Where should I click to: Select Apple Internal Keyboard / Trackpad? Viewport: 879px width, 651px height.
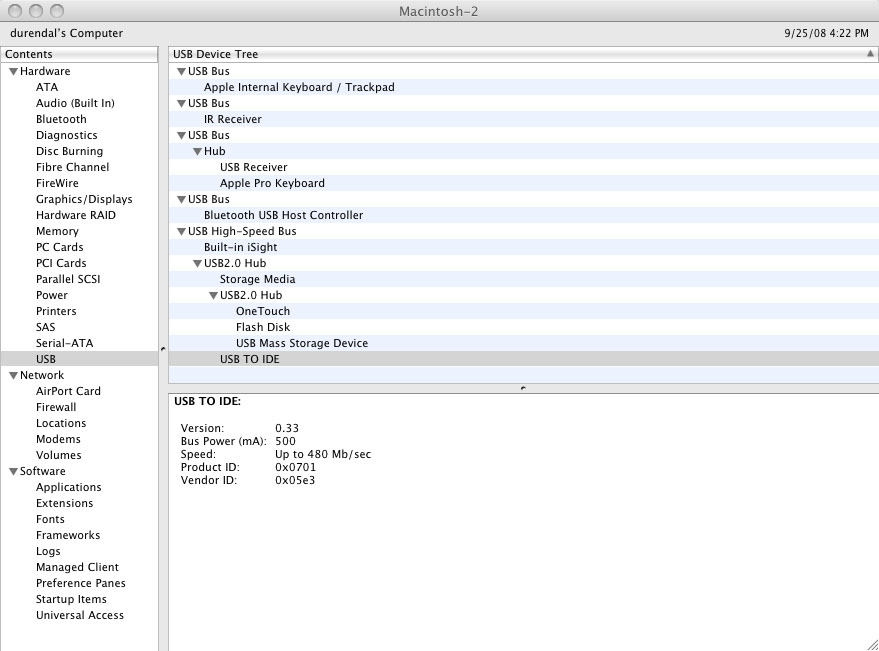[297, 87]
